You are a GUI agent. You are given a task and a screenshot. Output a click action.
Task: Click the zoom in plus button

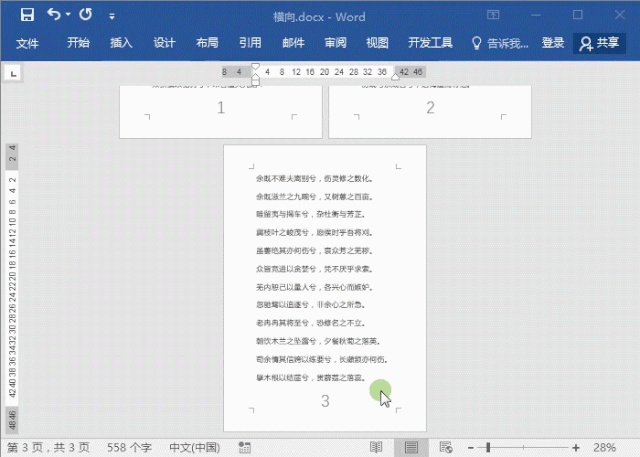(x=576, y=448)
